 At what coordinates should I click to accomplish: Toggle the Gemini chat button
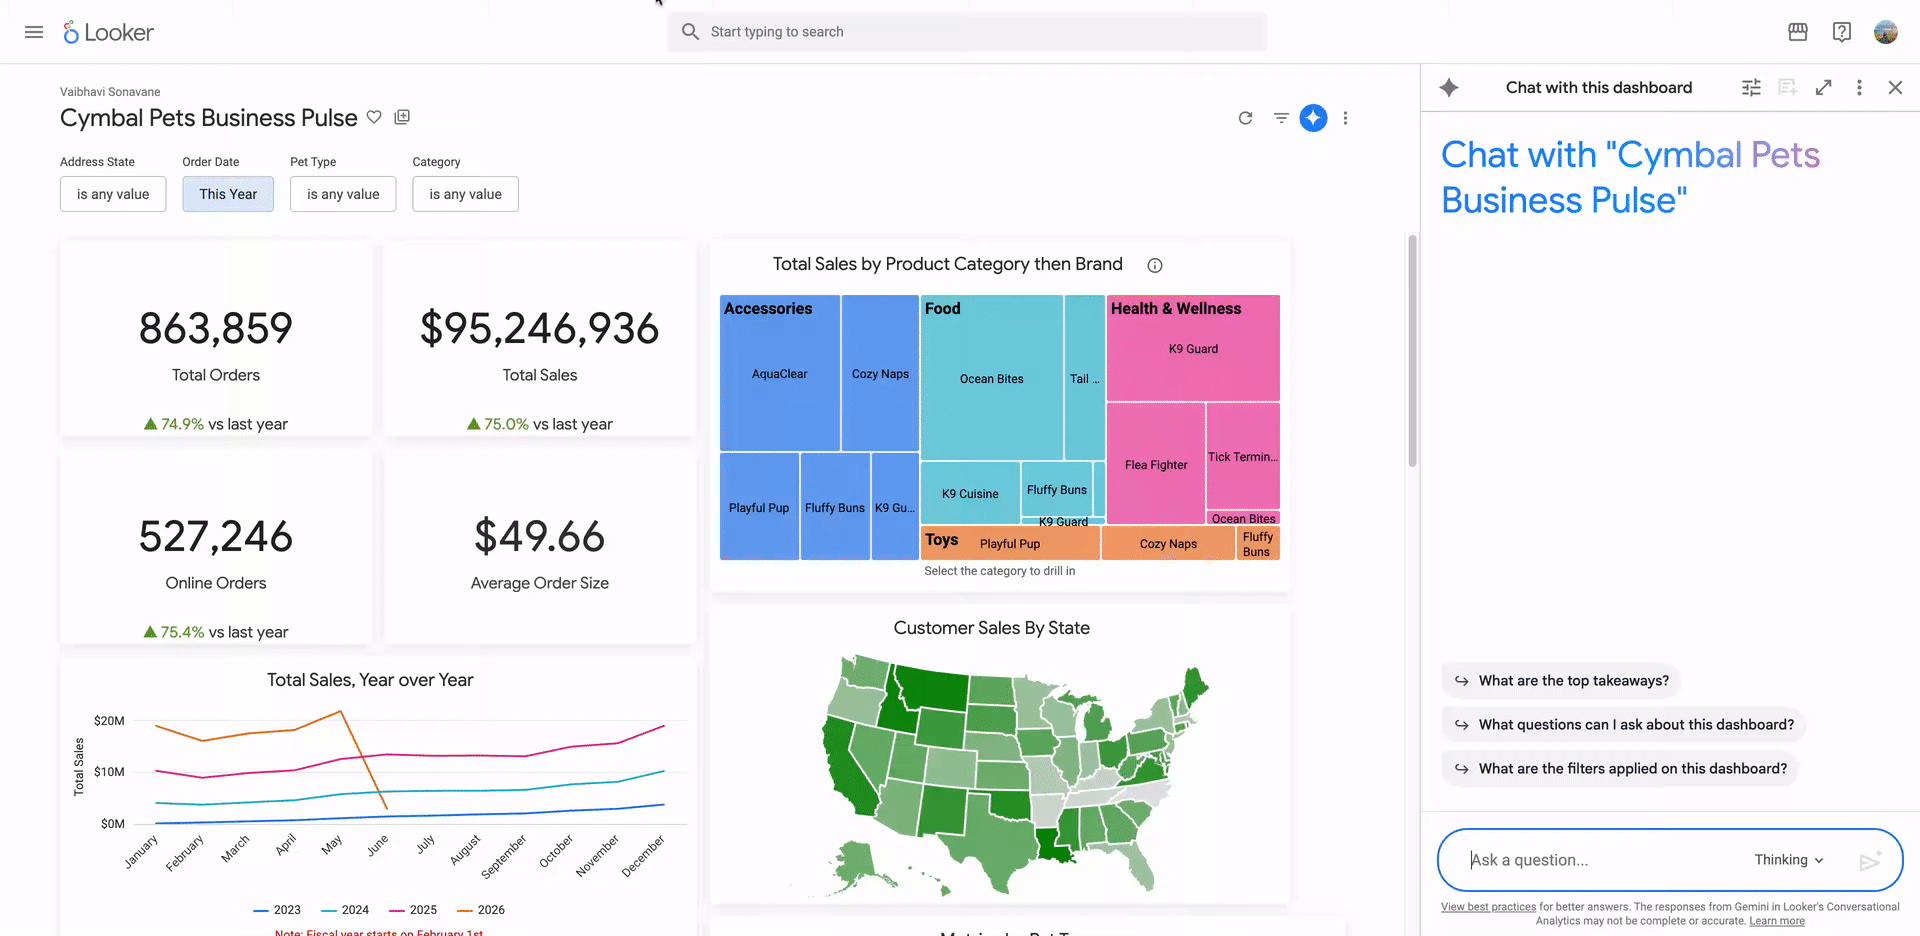[1313, 118]
